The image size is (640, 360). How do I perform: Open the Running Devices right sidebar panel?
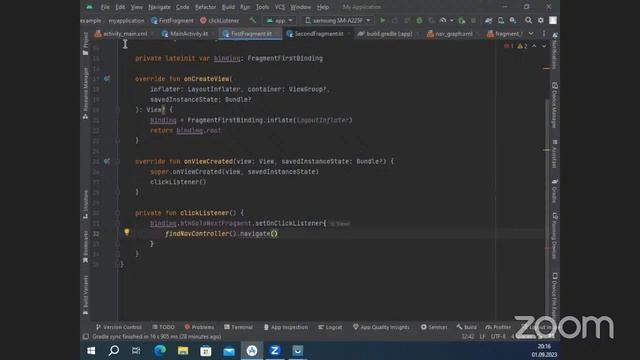point(554,236)
